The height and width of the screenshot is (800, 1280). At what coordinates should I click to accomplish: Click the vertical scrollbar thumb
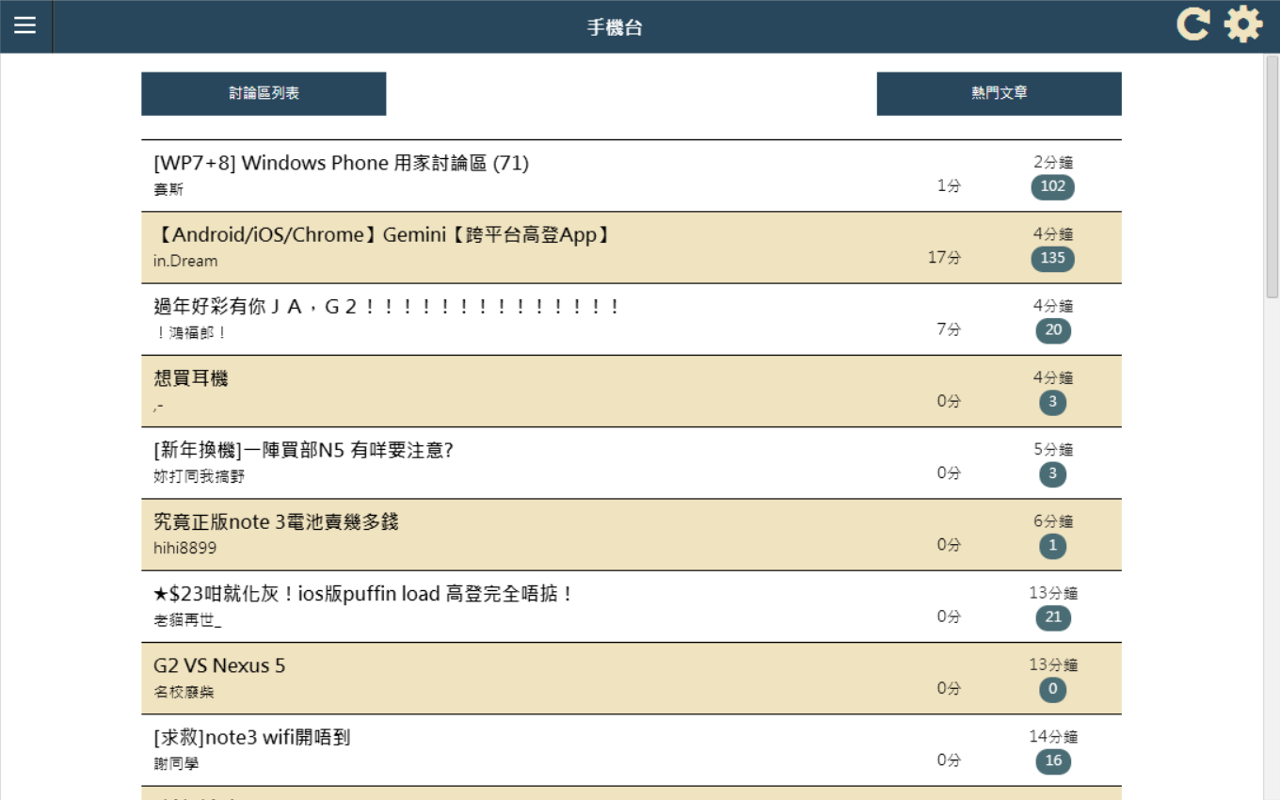tap(1272, 177)
